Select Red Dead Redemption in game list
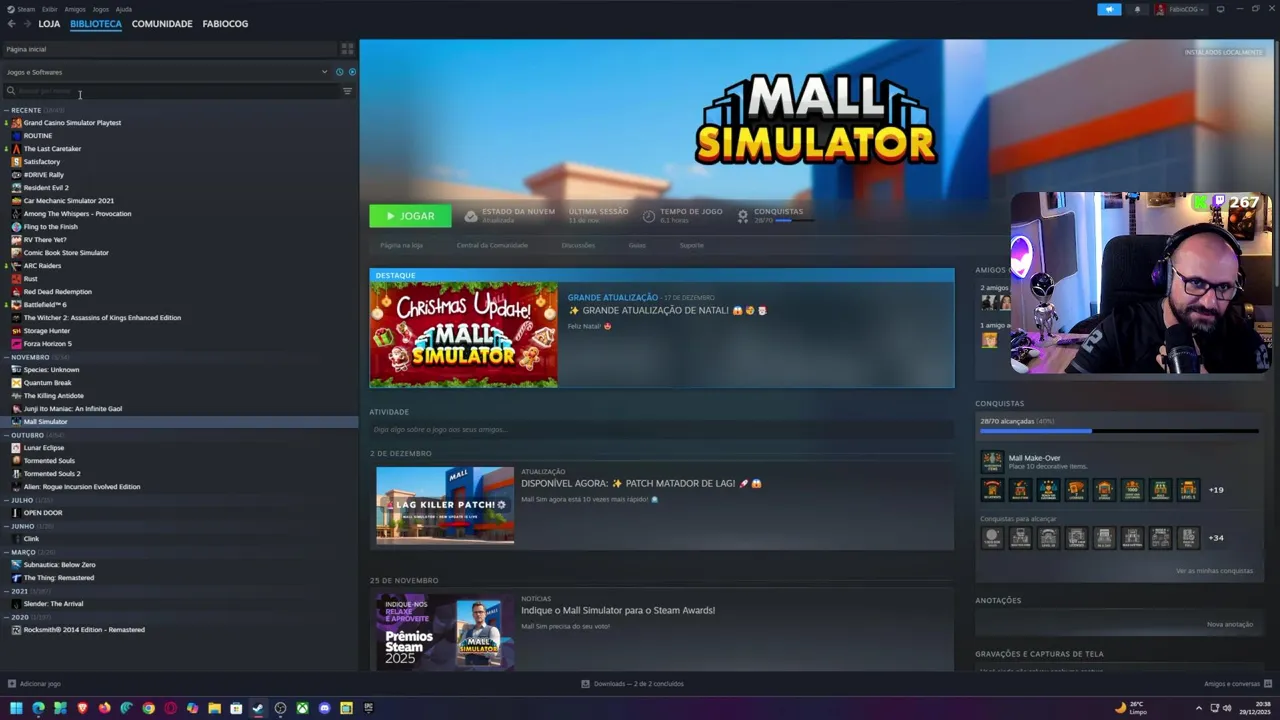This screenshot has height=720, width=1280. coord(57,292)
